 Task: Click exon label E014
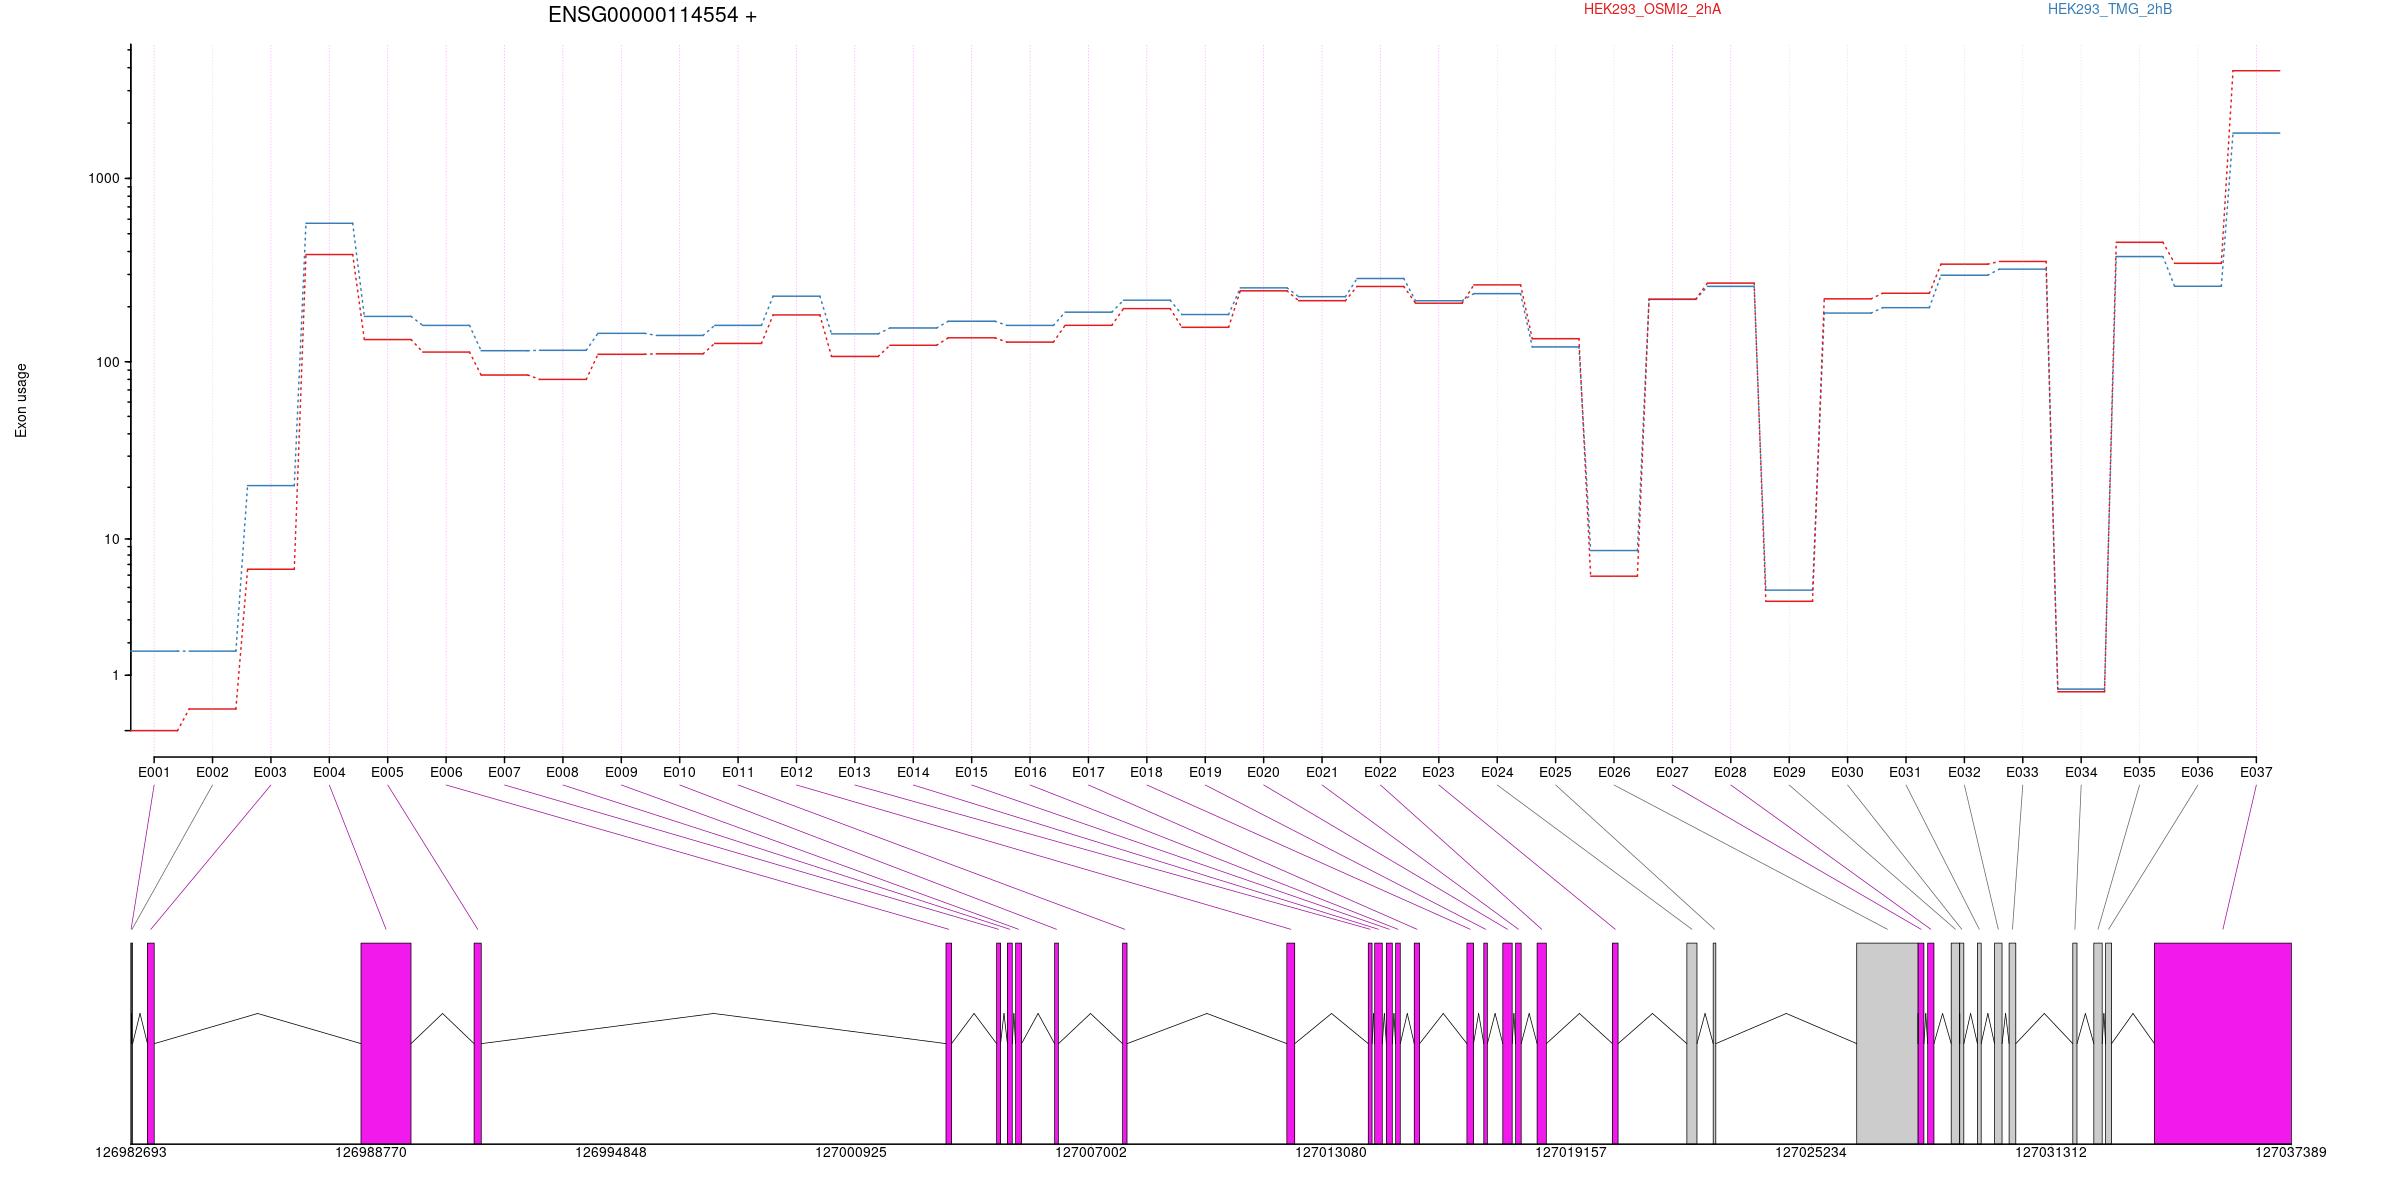coord(913,772)
